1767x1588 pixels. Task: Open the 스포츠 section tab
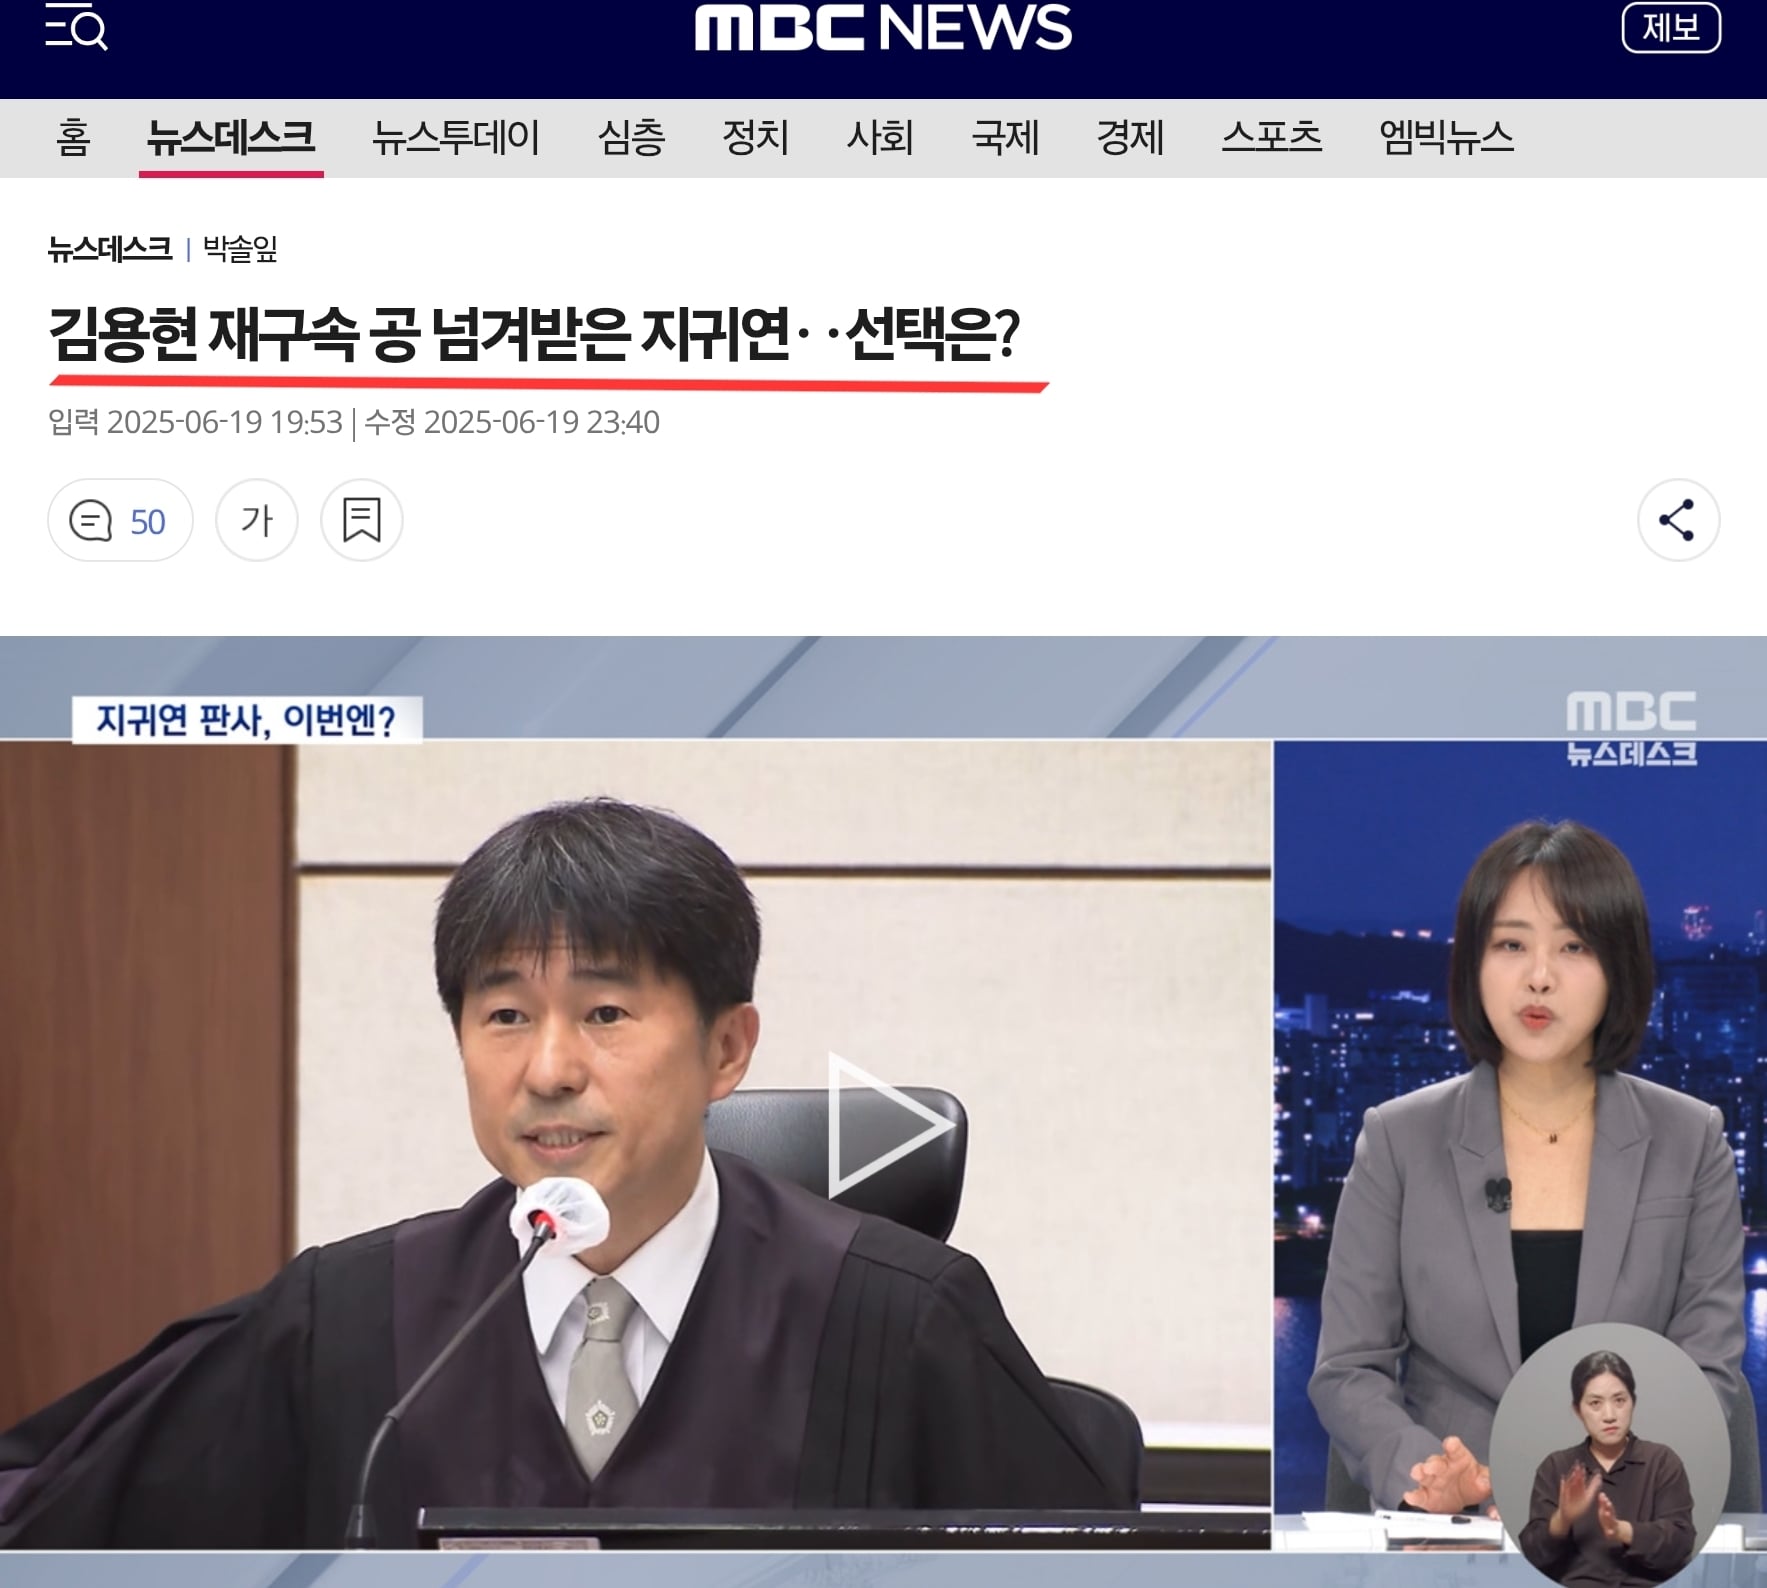pos(1271,137)
